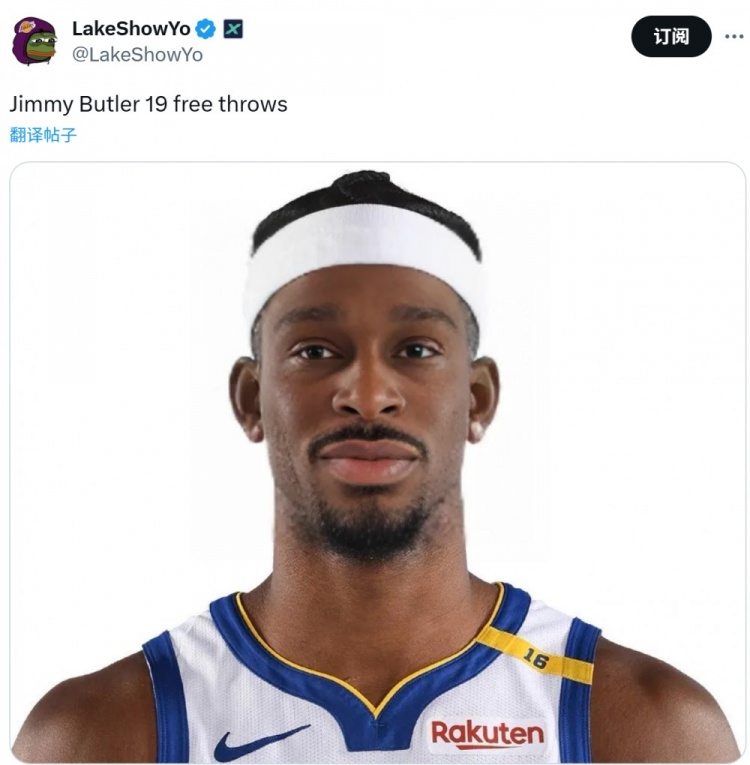Open the attached player photo
The width and height of the screenshot is (750, 765).
(x=377, y=462)
